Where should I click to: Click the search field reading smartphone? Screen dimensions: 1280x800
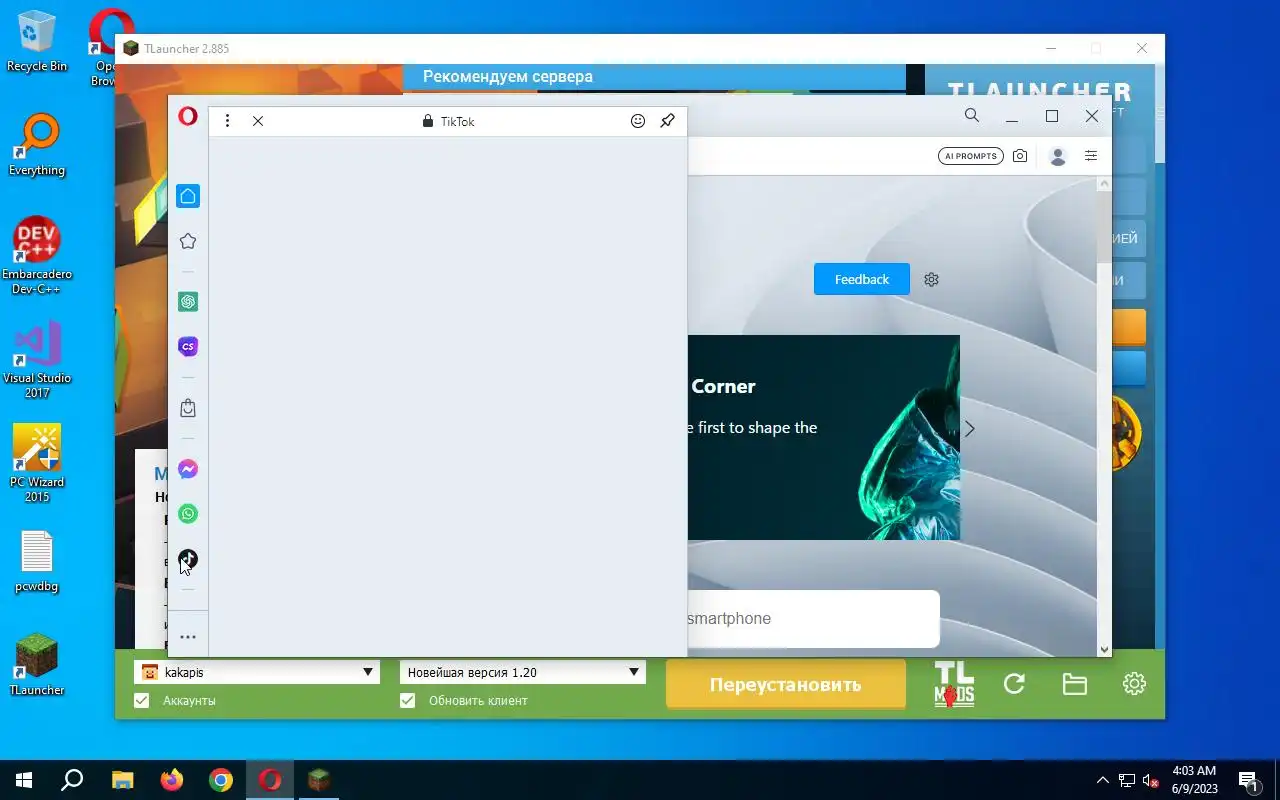click(x=813, y=618)
